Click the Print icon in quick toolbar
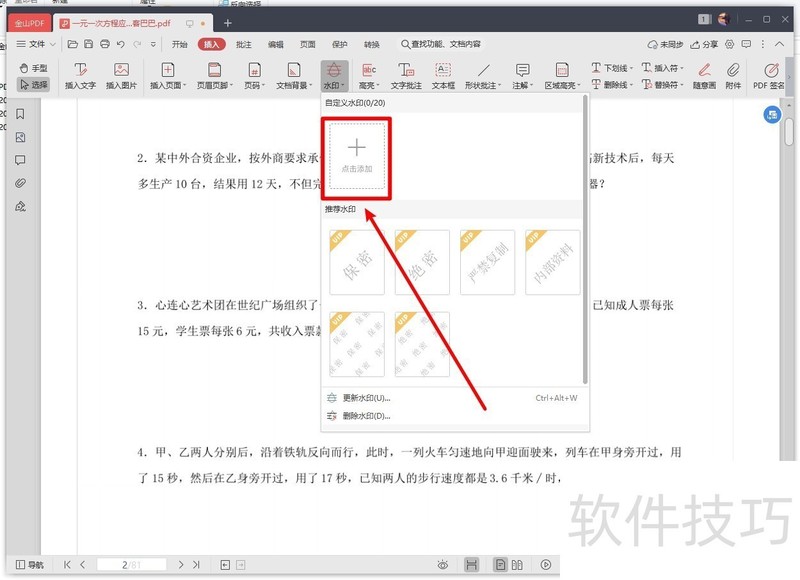 (105, 44)
